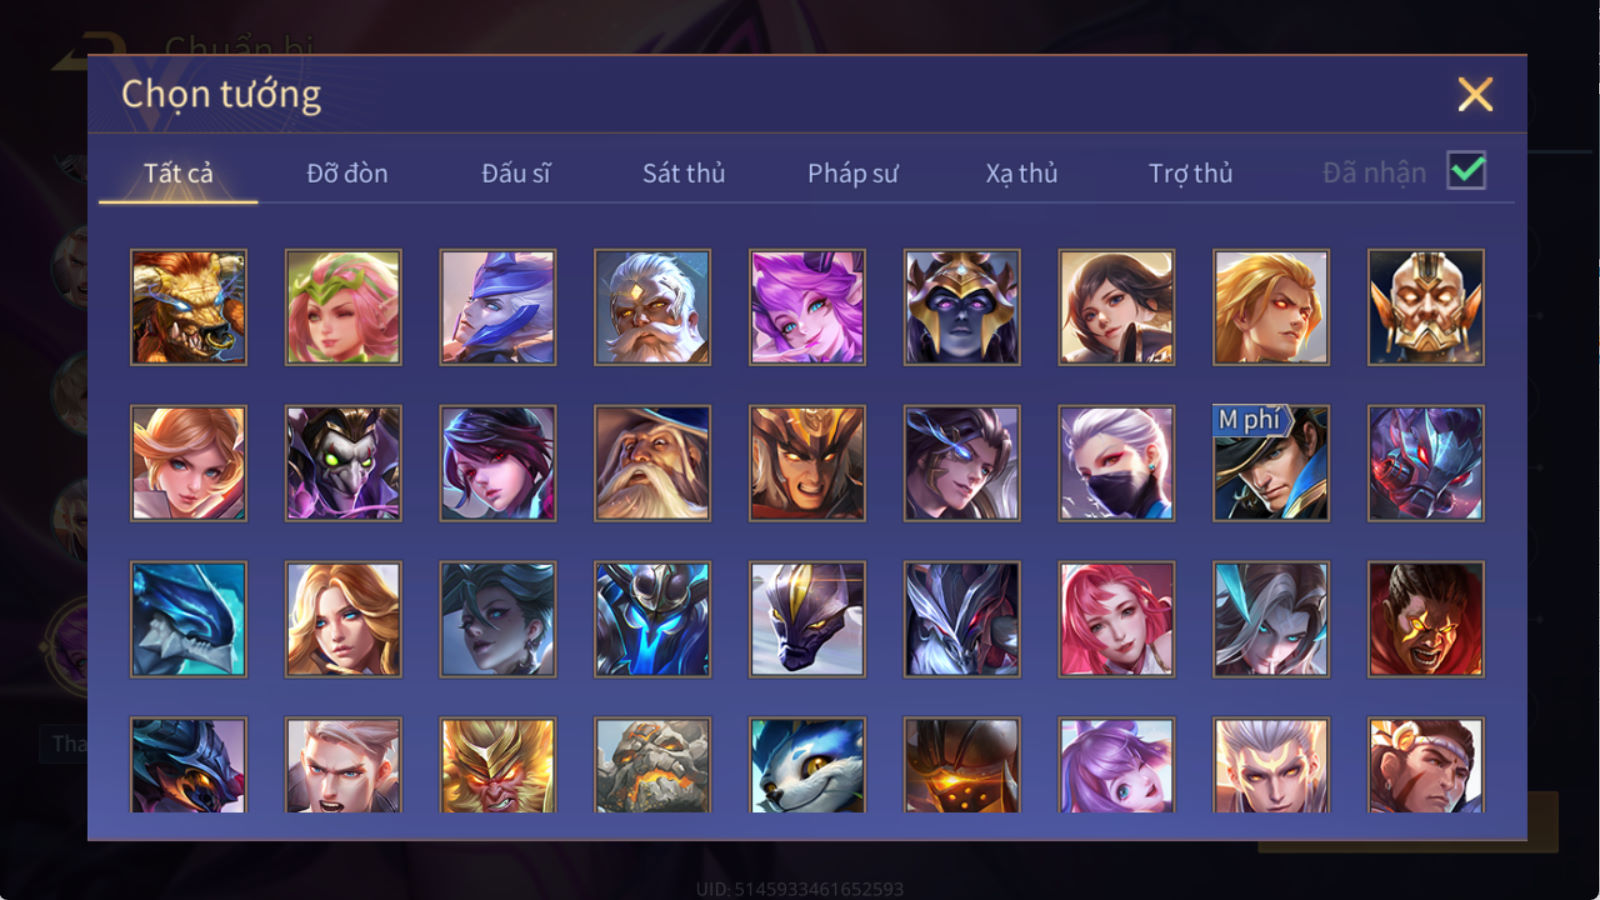Select the masked white-haired ninja hero
This screenshot has height=900, width=1600.
(1116, 463)
